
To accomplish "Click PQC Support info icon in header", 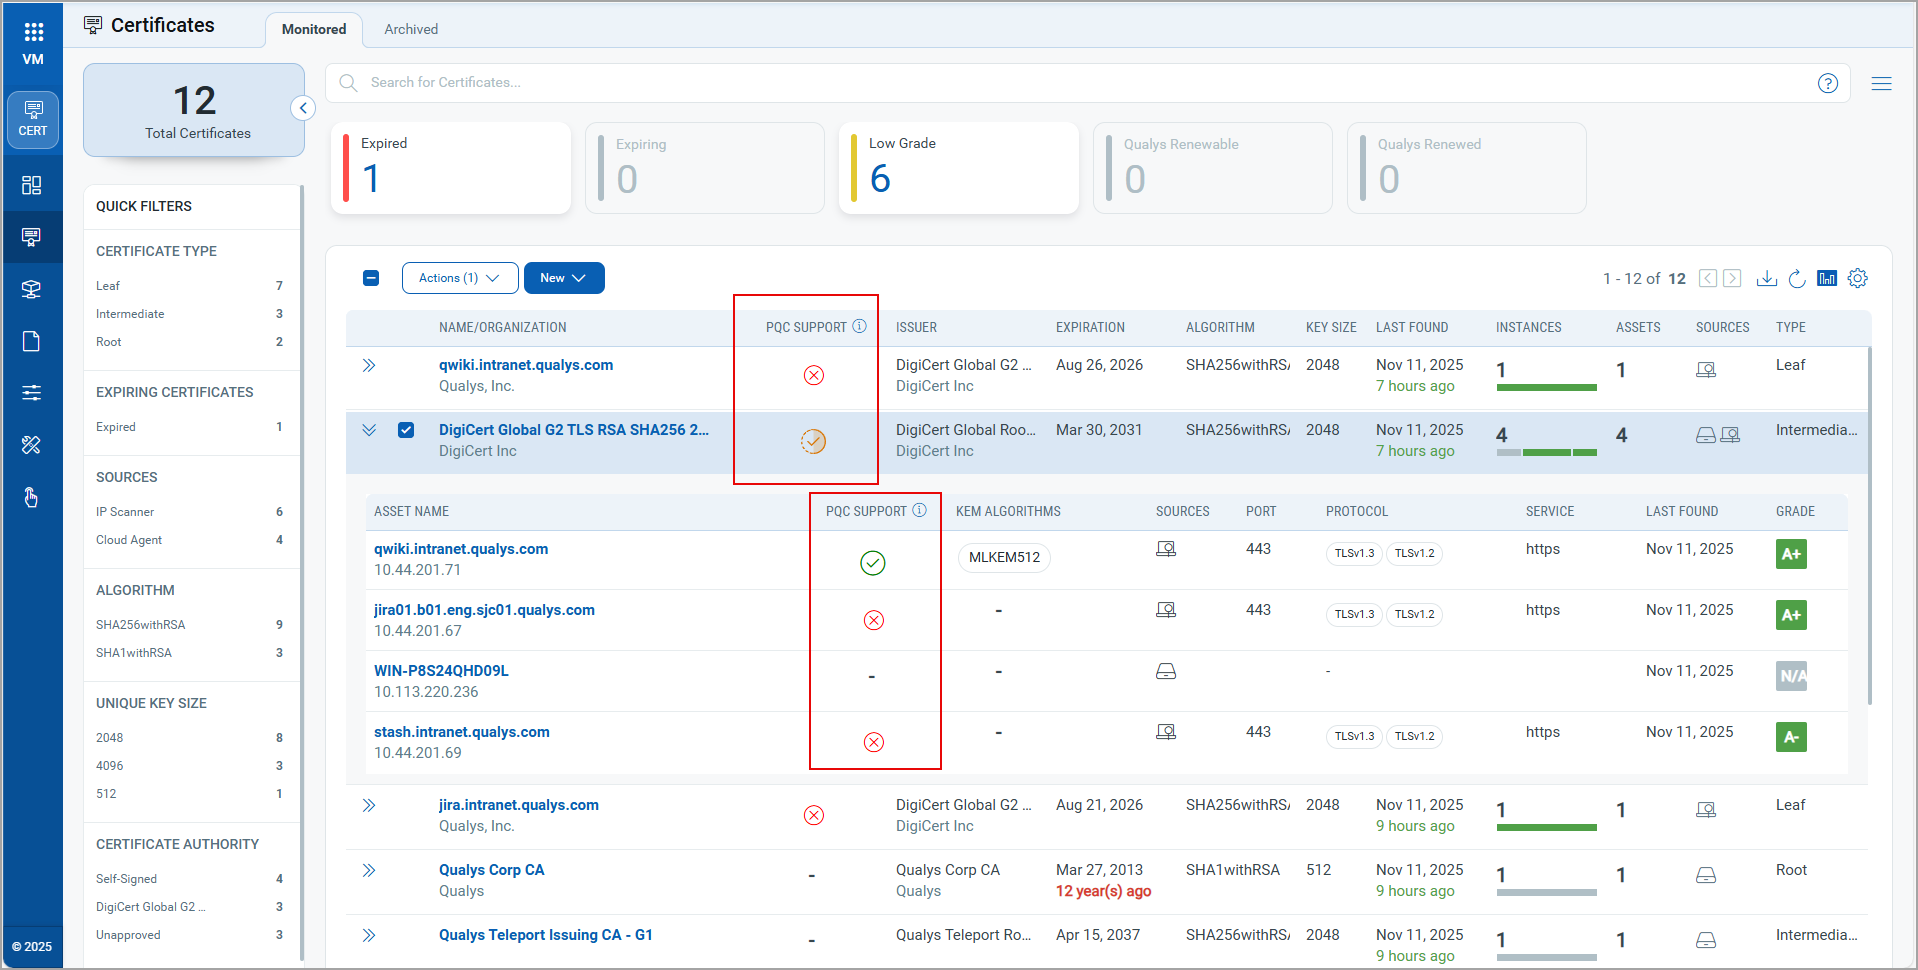I will point(859,327).
